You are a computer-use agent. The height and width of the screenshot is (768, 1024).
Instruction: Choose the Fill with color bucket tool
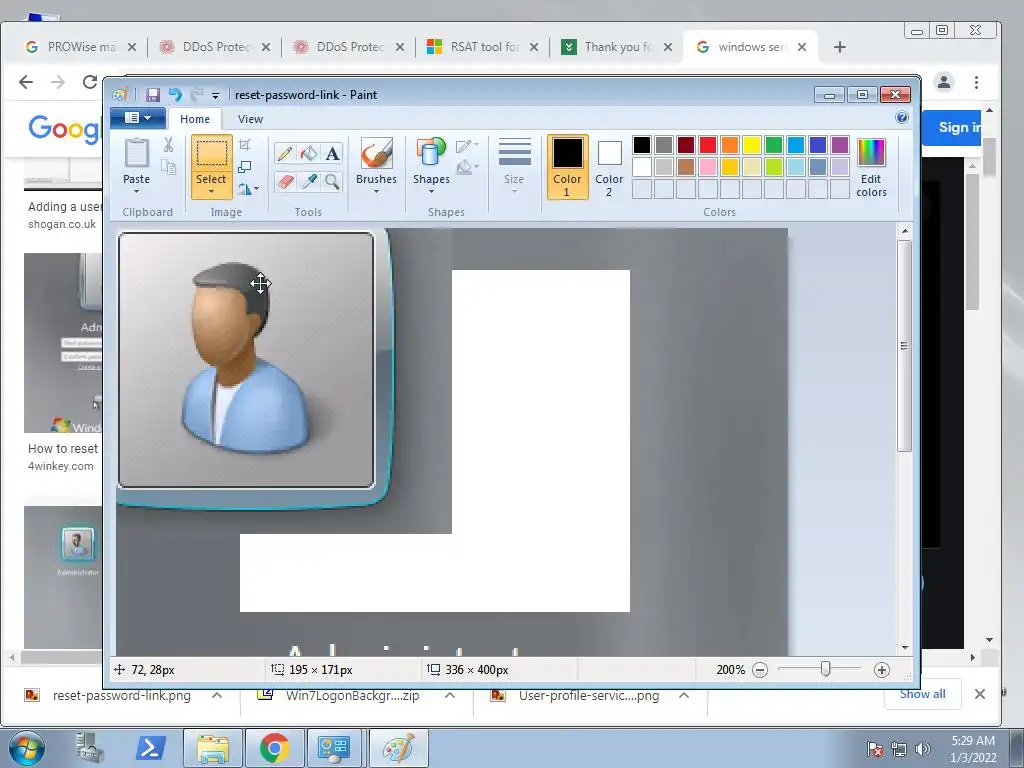(309, 153)
